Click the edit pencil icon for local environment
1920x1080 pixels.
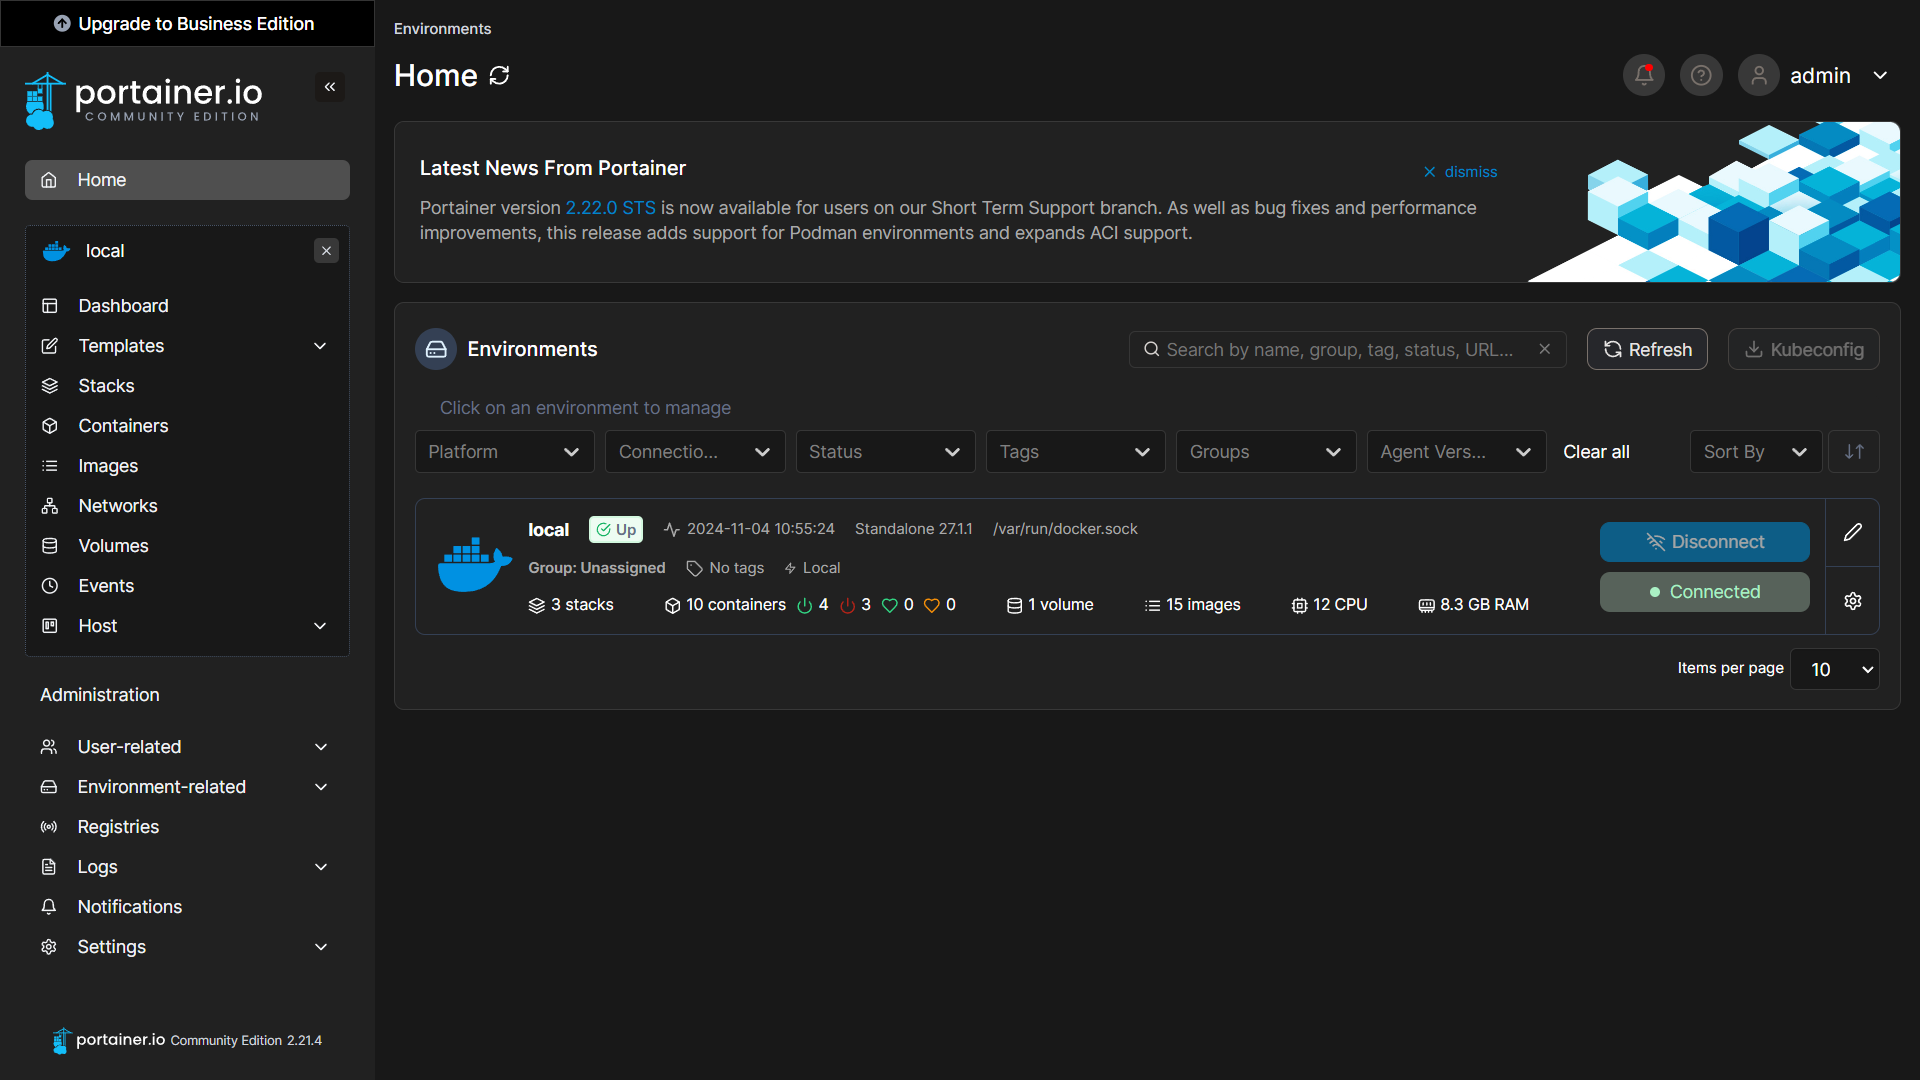pyautogui.click(x=1853, y=532)
